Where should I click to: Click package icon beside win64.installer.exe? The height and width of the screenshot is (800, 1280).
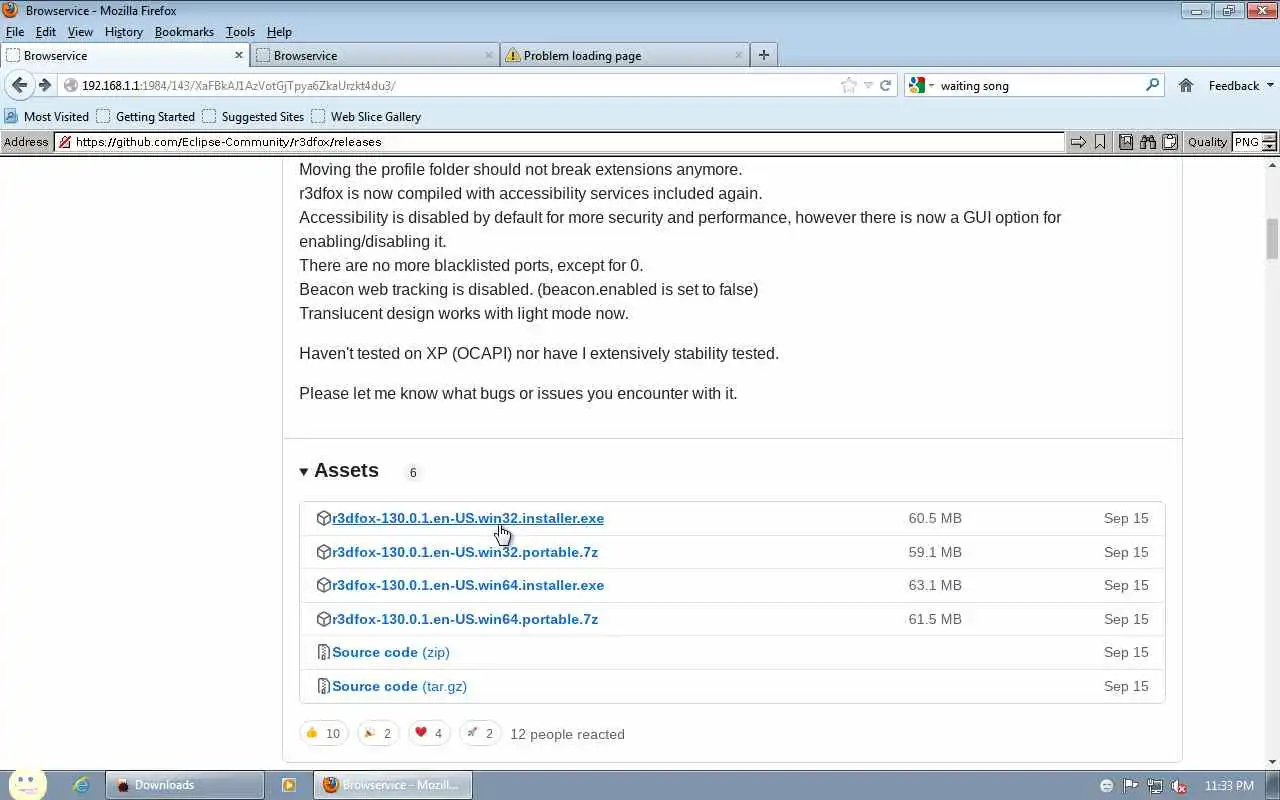point(323,585)
